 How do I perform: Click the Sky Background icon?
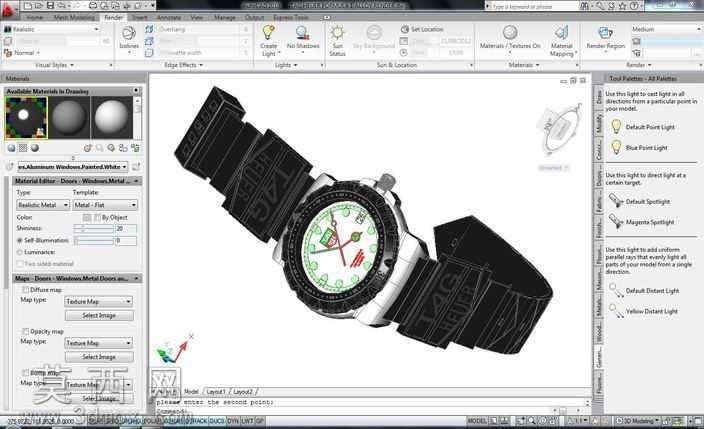pos(374,32)
